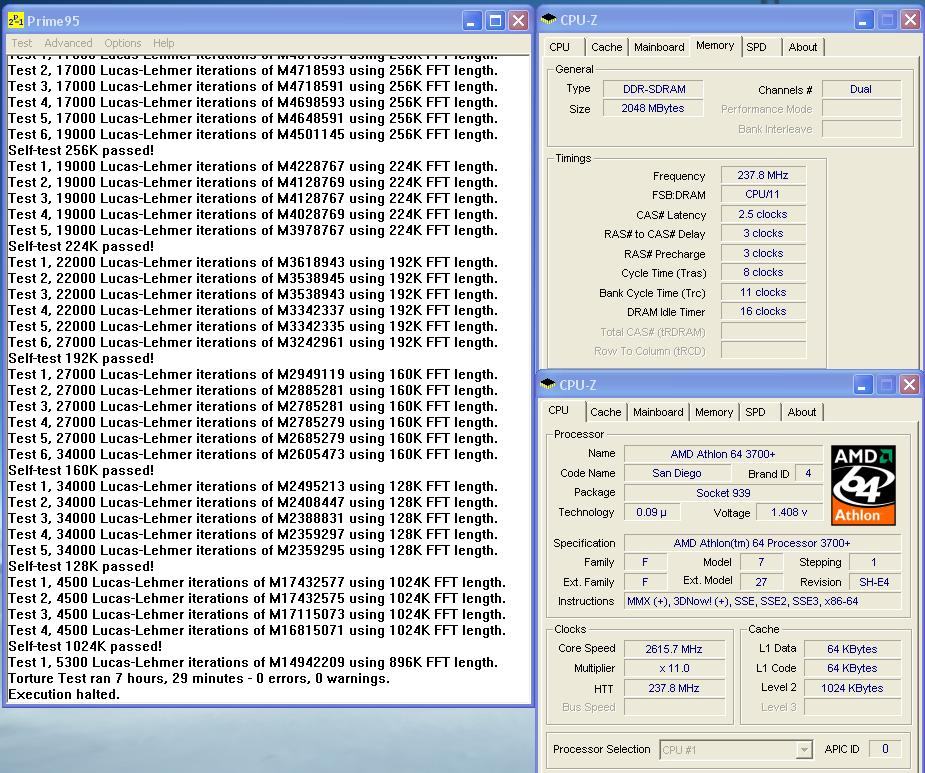925x773 pixels.
Task: Click 'Self-test 256K passed!' line in Prime95
Action: point(81,150)
